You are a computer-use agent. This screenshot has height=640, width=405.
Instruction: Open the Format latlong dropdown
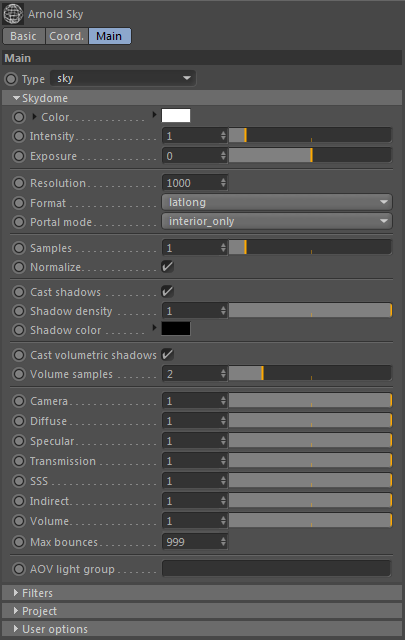pyautogui.click(x=277, y=202)
